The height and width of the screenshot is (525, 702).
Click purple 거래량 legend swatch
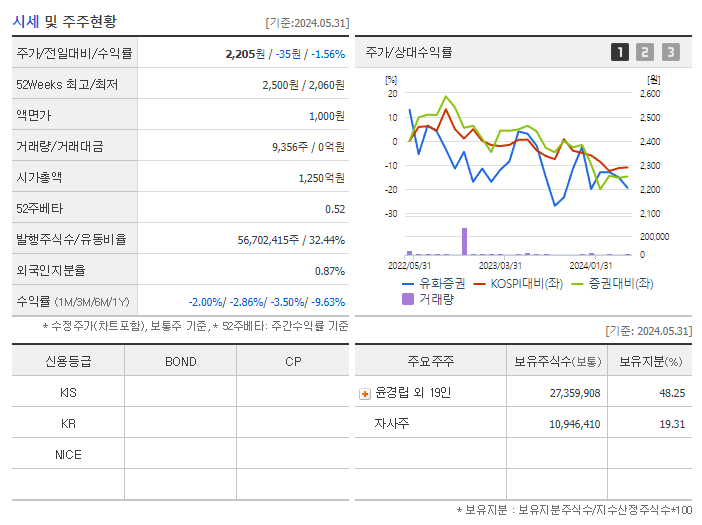click(x=408, y=299)
